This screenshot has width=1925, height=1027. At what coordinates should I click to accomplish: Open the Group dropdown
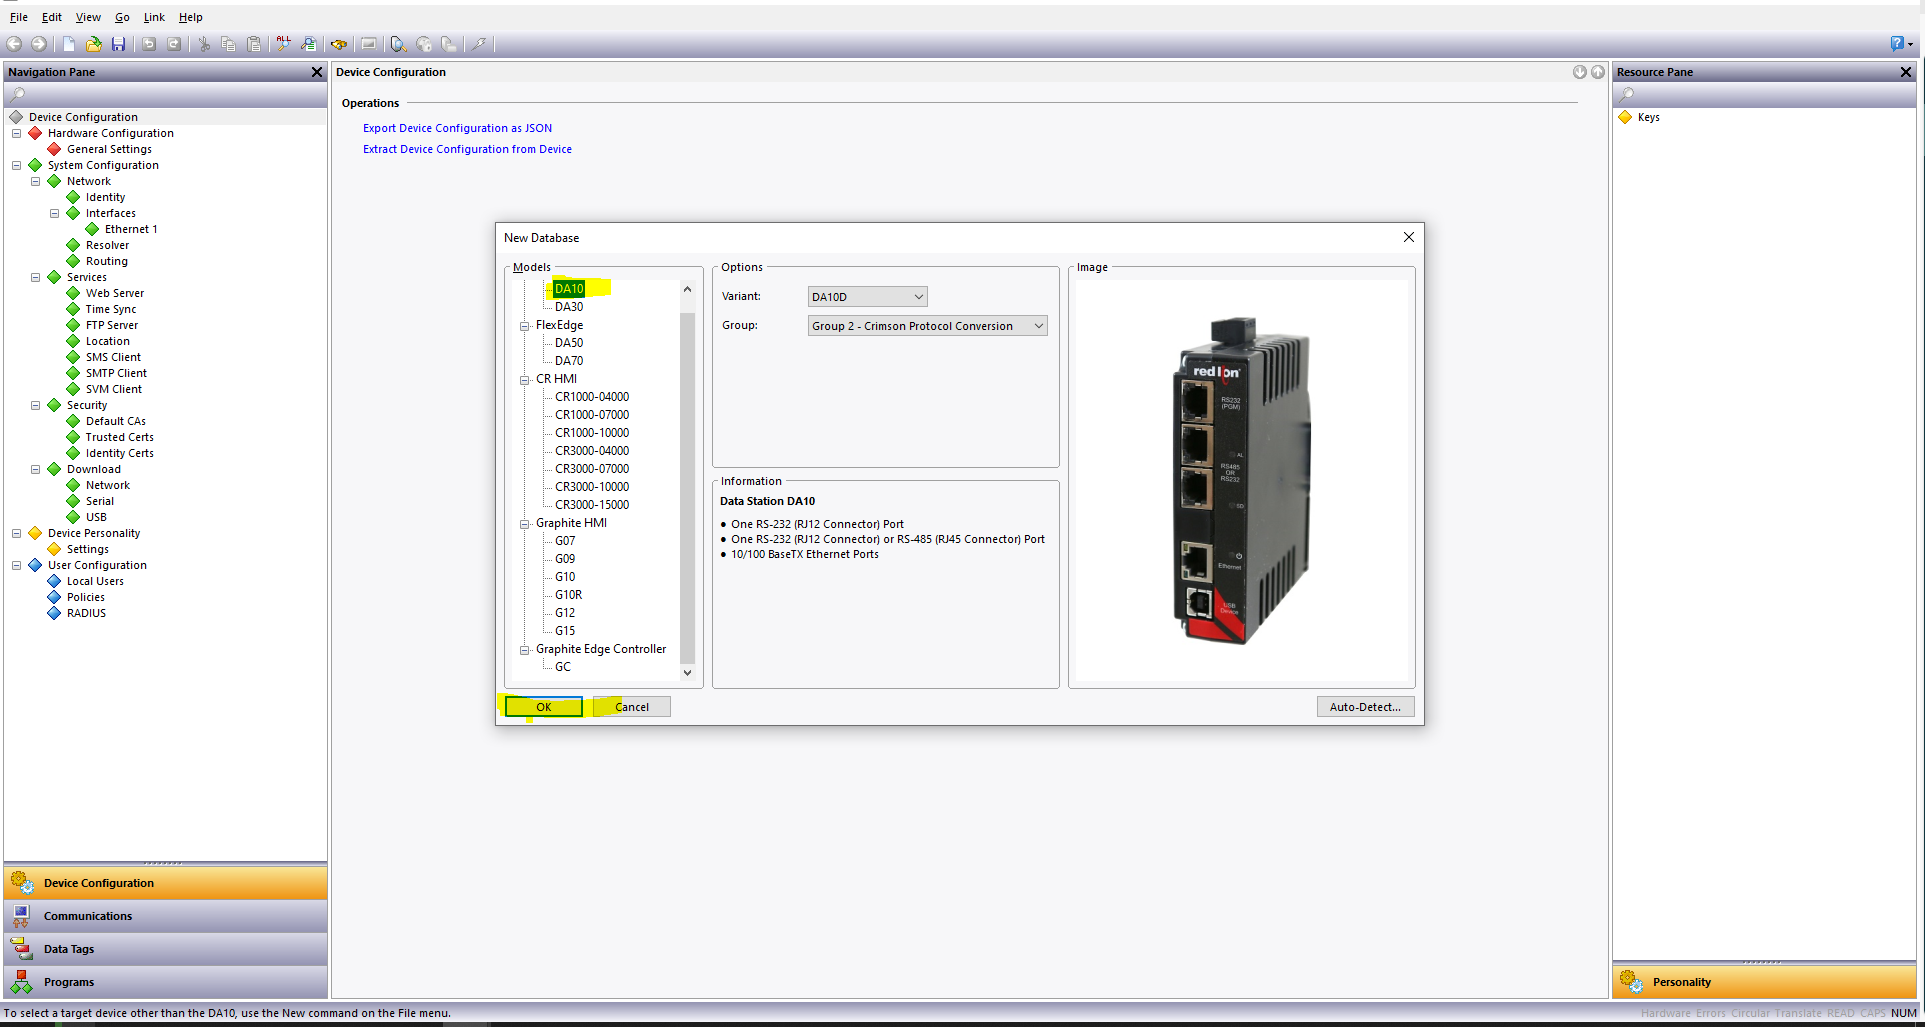[927, 326]
